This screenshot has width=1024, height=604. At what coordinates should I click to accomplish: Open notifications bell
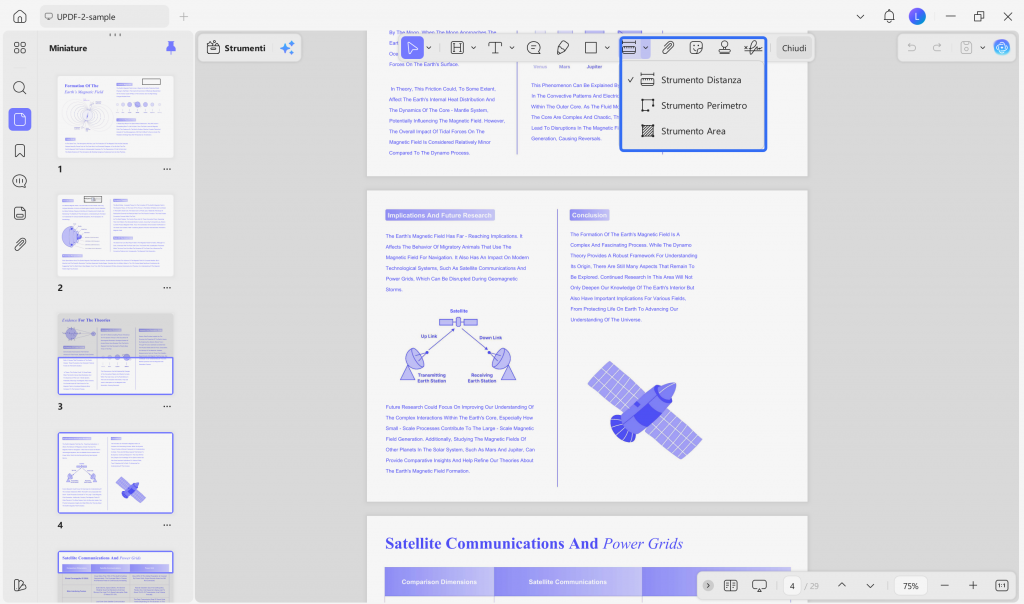click(889, 16)
